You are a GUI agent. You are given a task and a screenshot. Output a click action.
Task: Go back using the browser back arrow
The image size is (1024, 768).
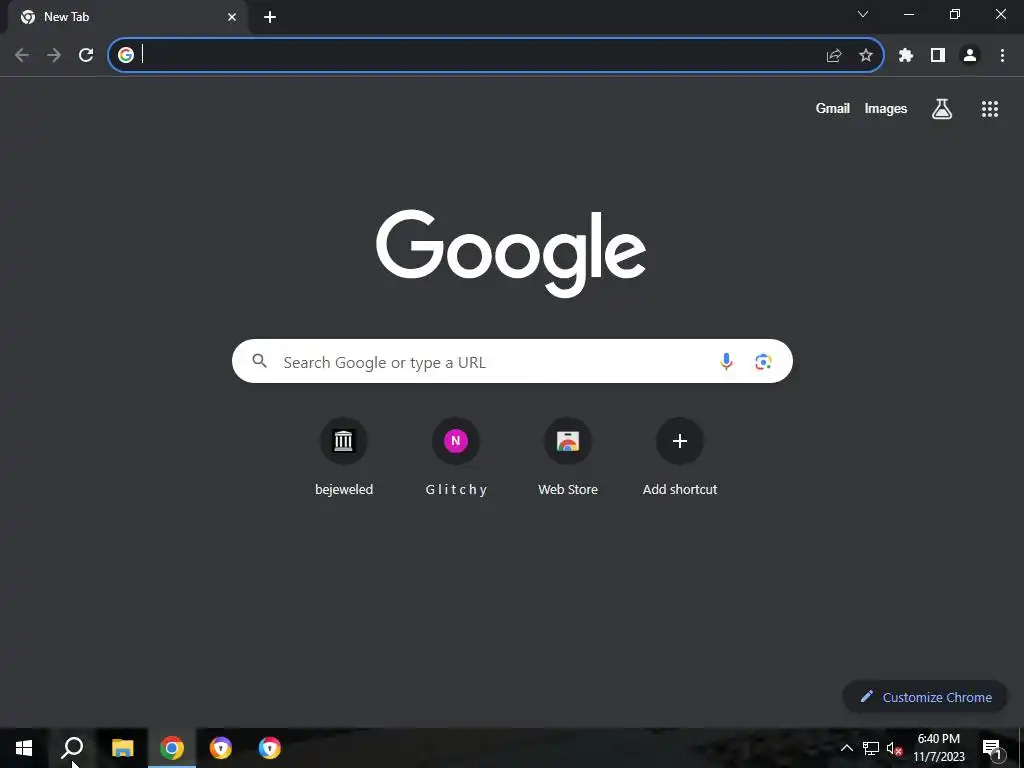tap(22, 56)
